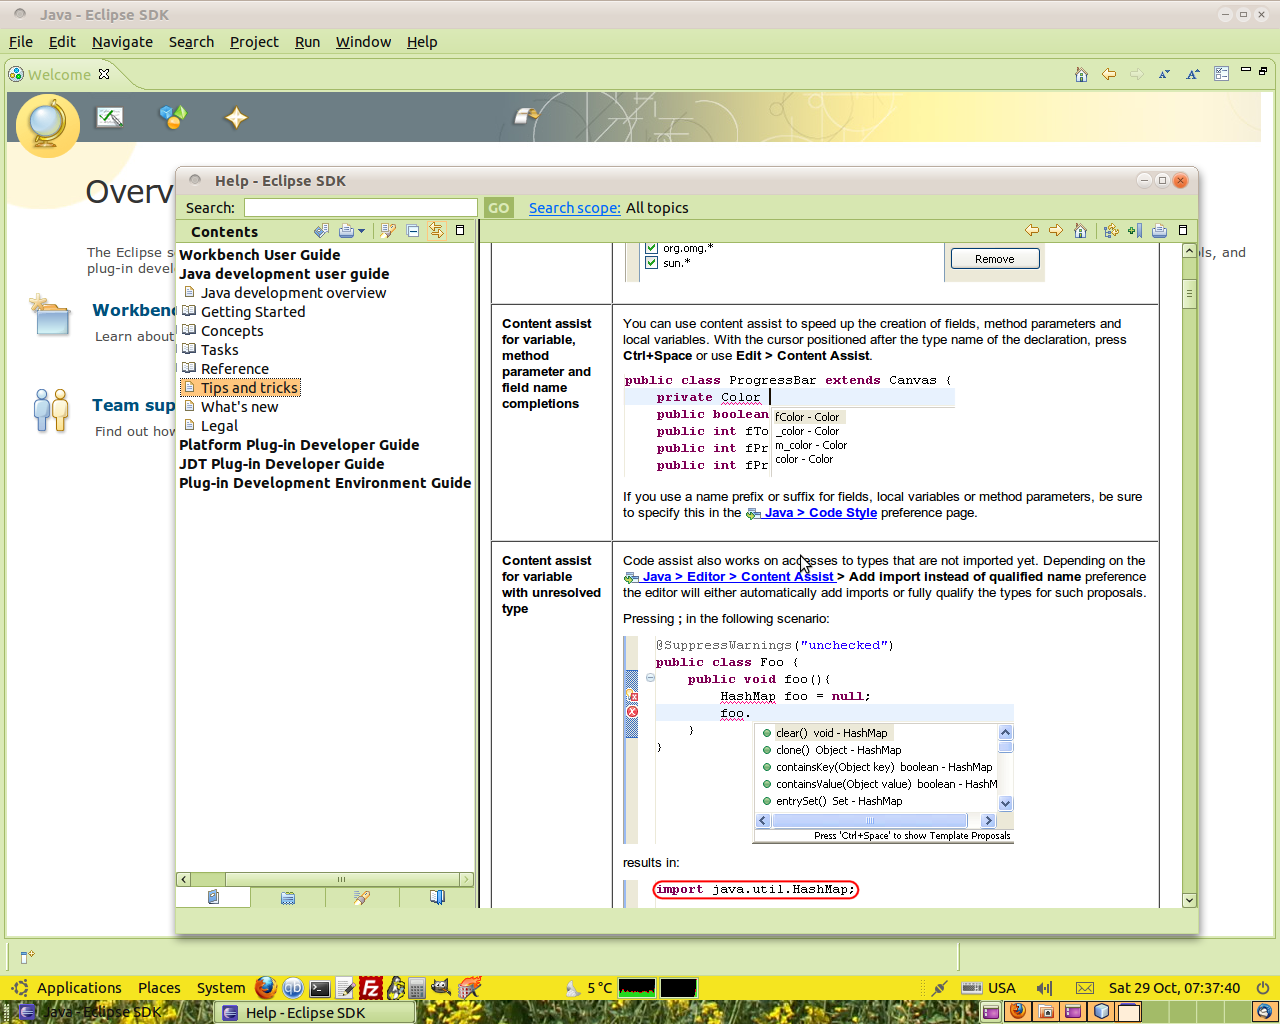Toggle Link with Contents button
Viewport: 1280px width, 1024px height.
click(437, 231)
